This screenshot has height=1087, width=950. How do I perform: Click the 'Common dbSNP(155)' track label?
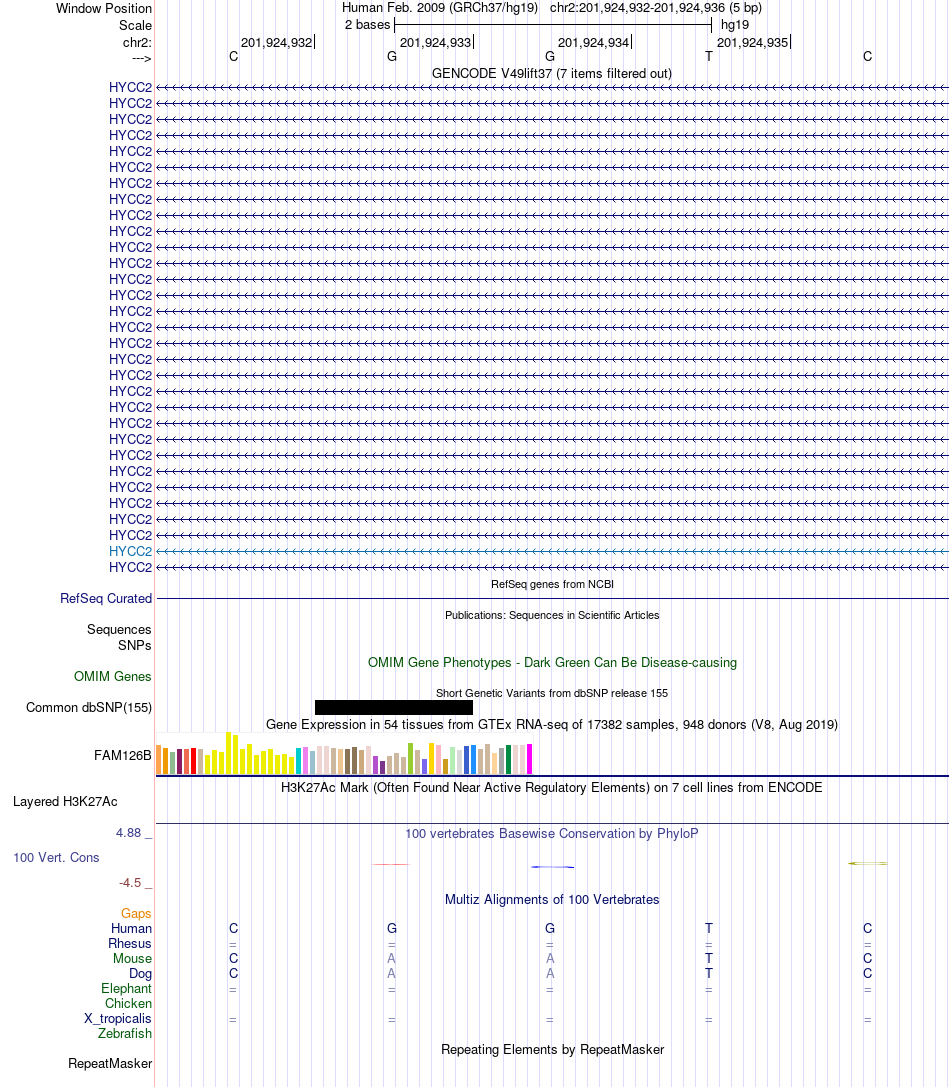coord(89,708)
